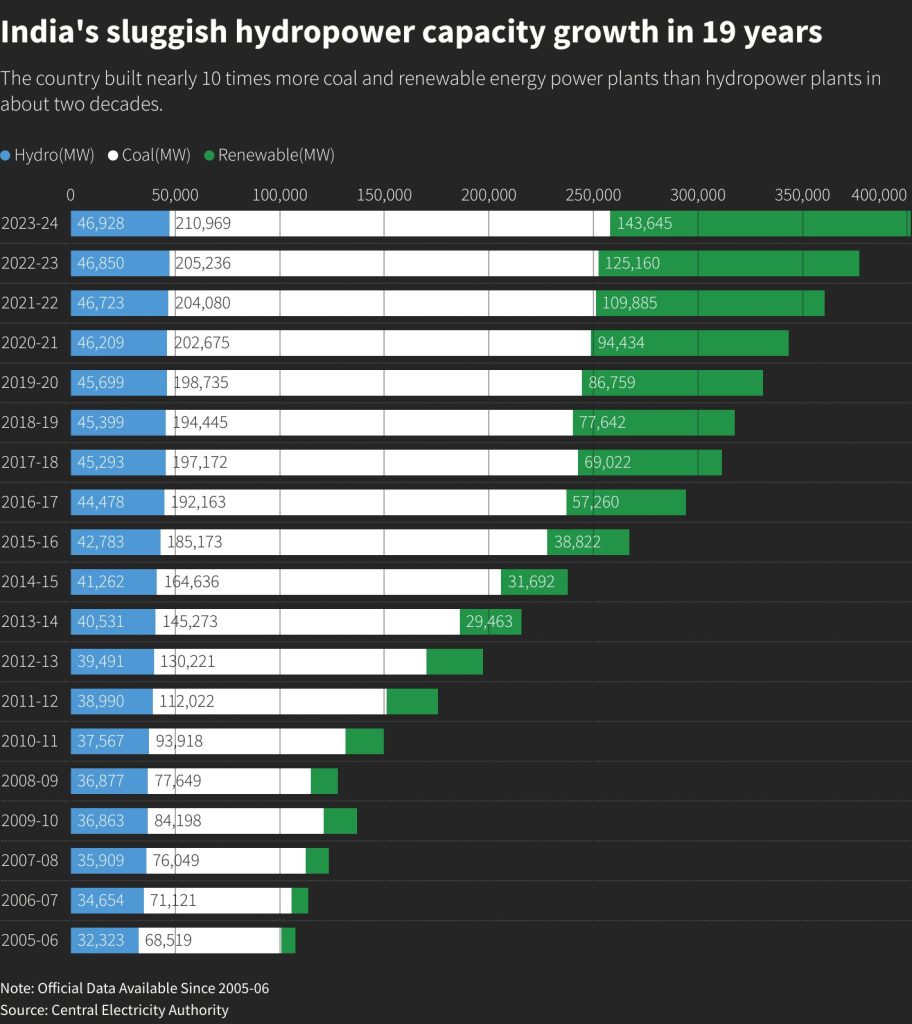The height and width of the screenshot is (1024, 912).
Task: Select the 2018-19 year label
Action: (30, 422)
